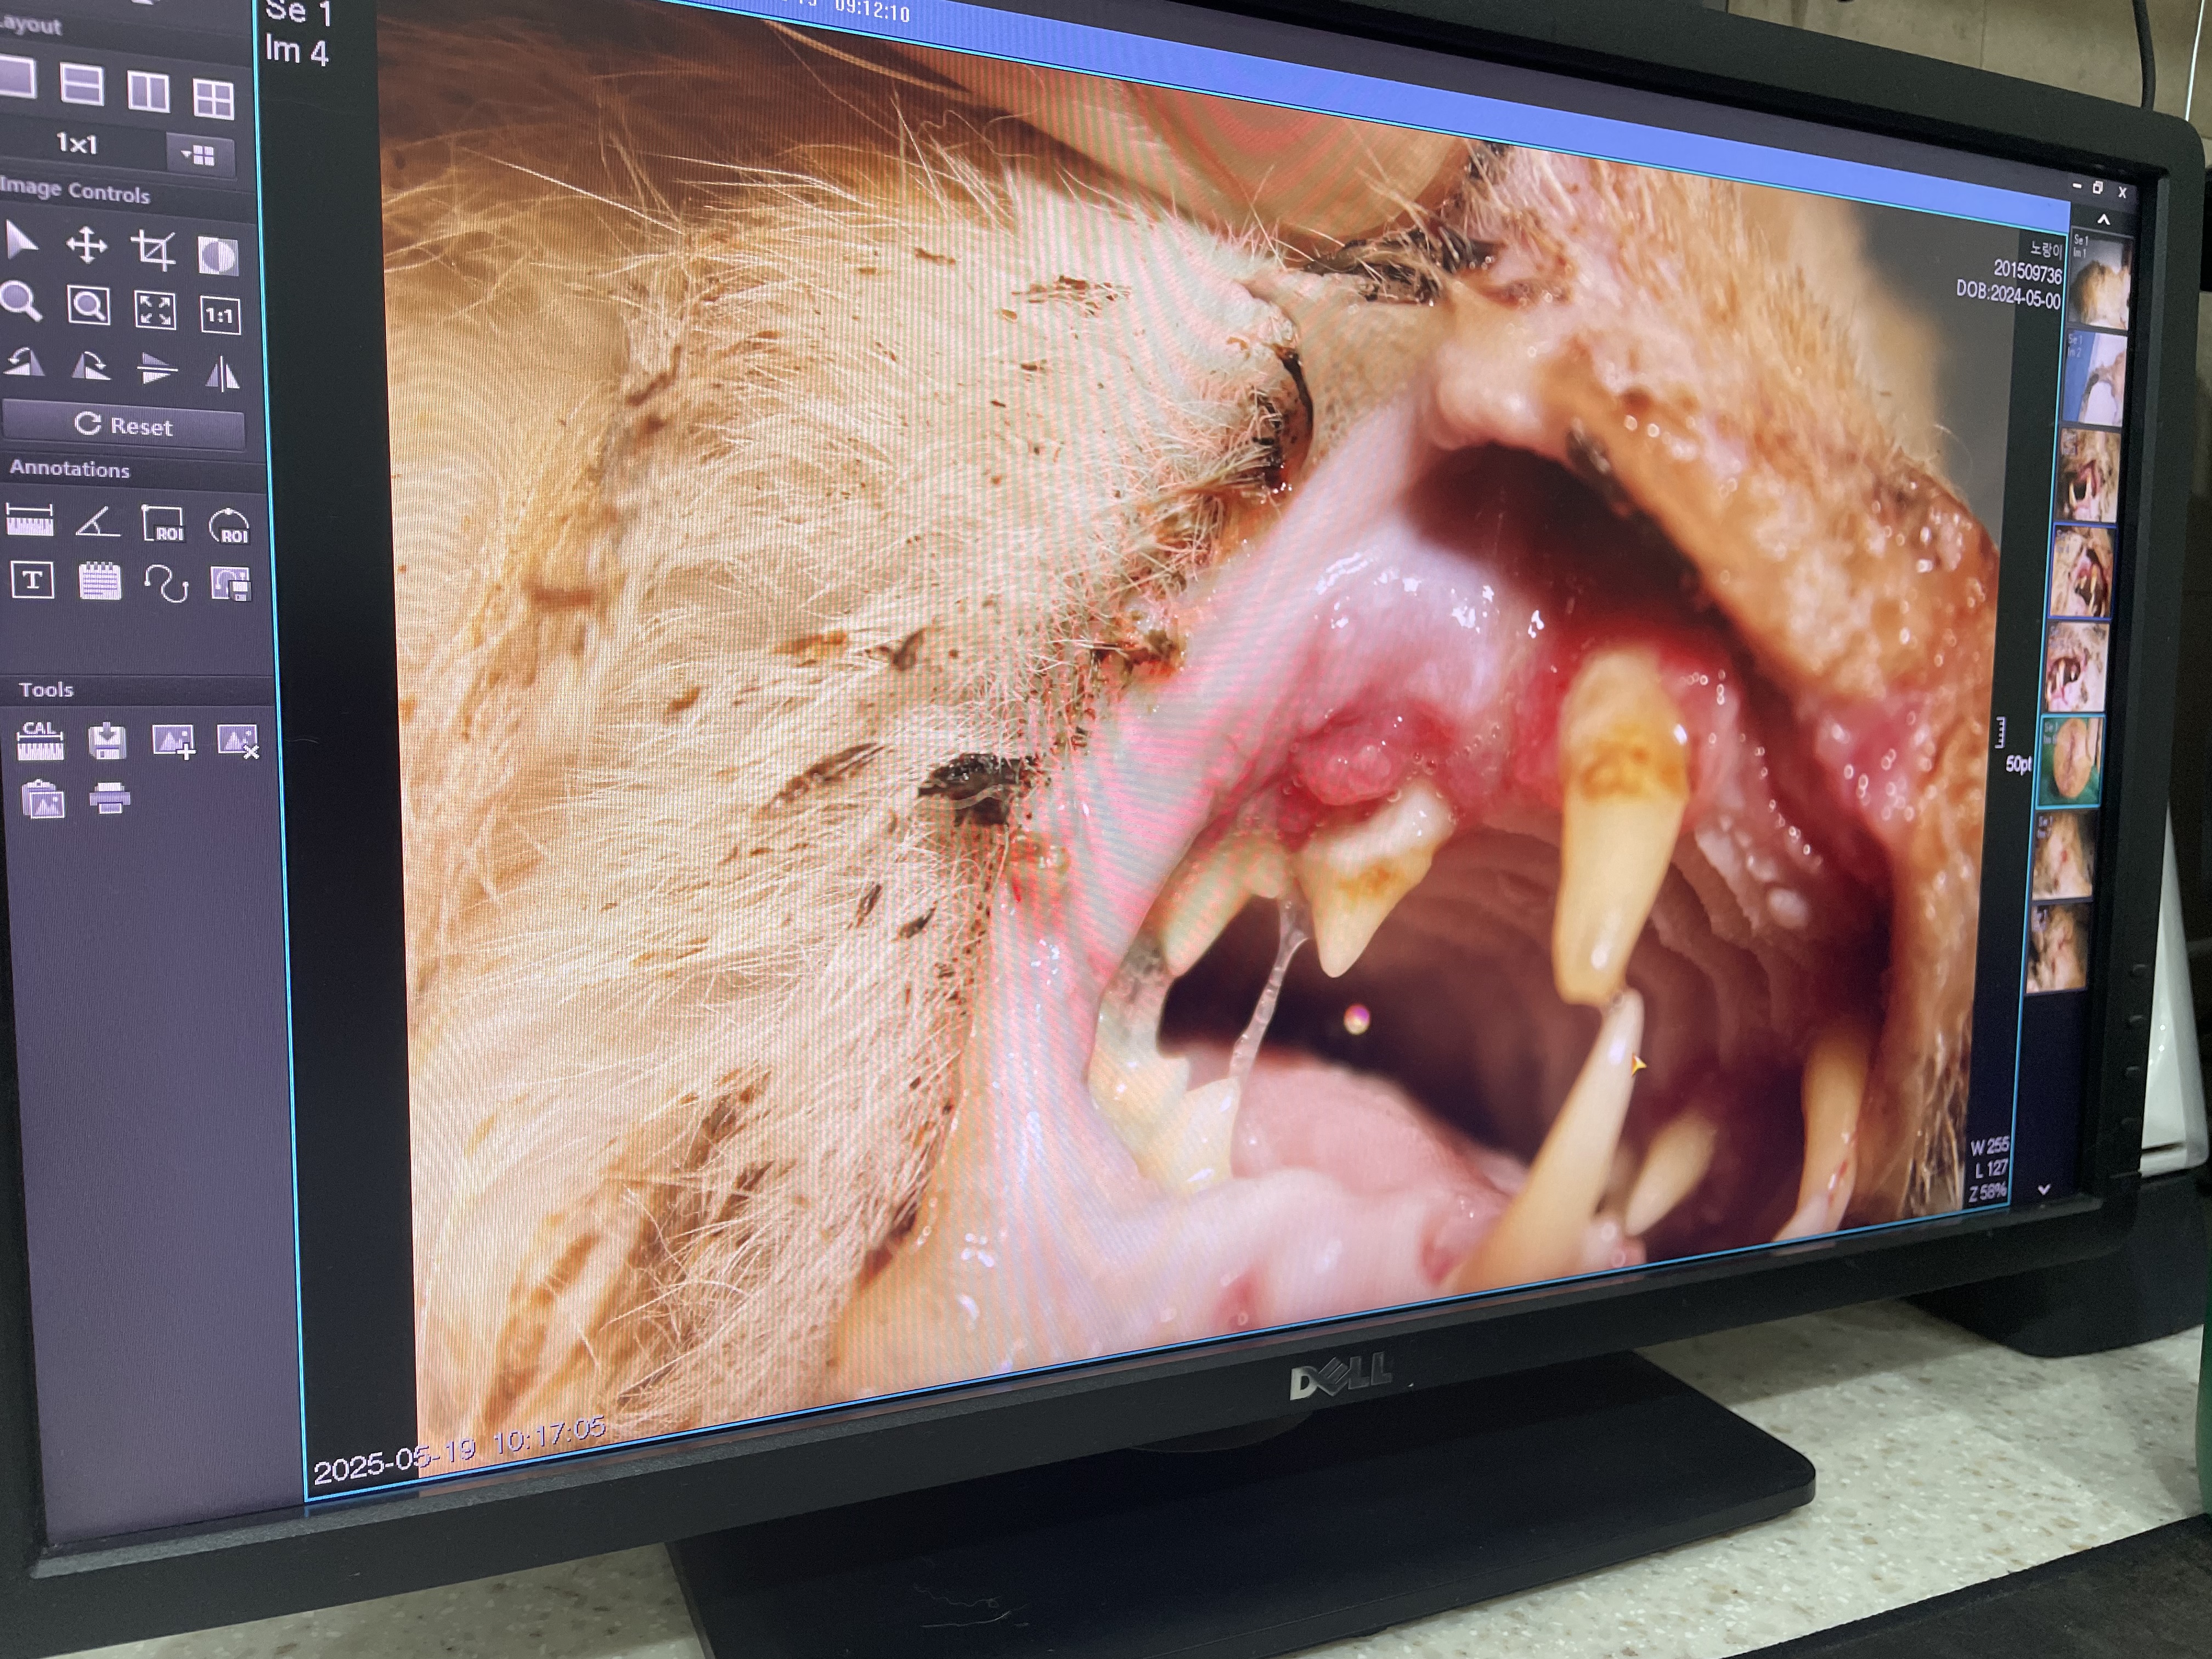Select the ruler measurement annotation tool

click(30, 520)
